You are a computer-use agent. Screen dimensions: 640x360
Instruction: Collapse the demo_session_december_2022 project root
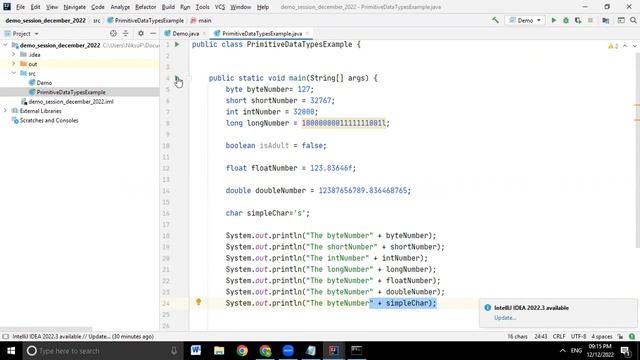(6, 45)
